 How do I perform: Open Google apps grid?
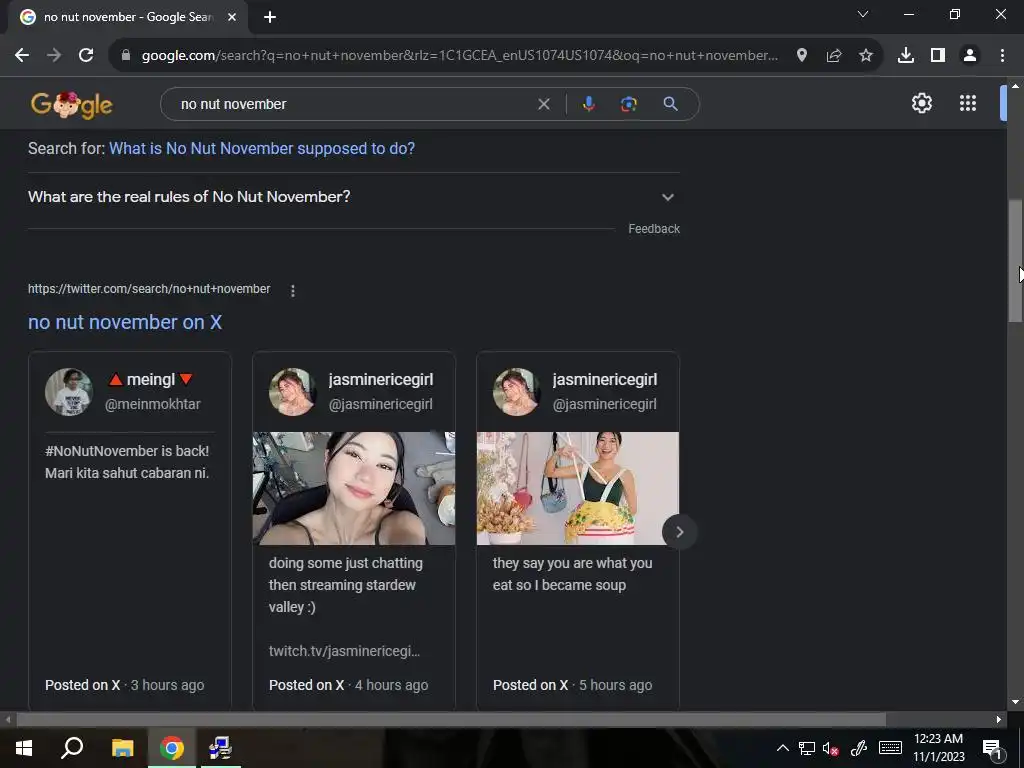968,103
